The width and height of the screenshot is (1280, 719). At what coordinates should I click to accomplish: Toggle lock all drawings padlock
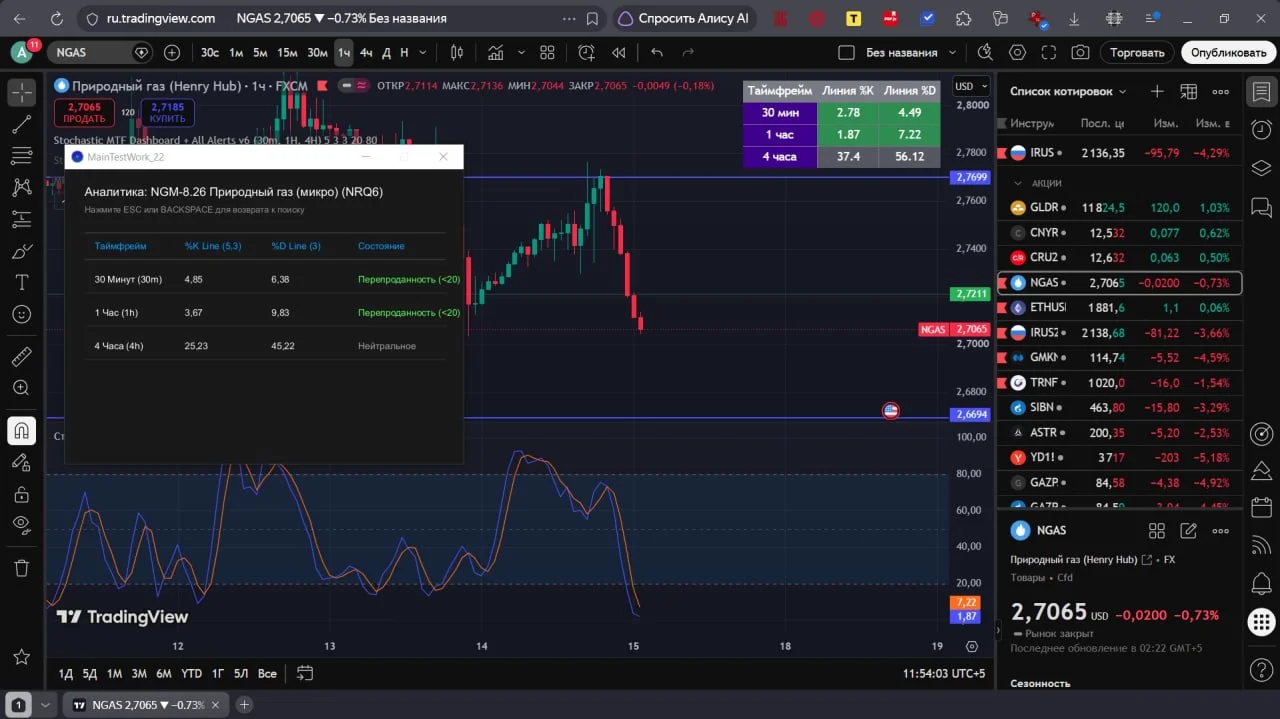point(21,494)
